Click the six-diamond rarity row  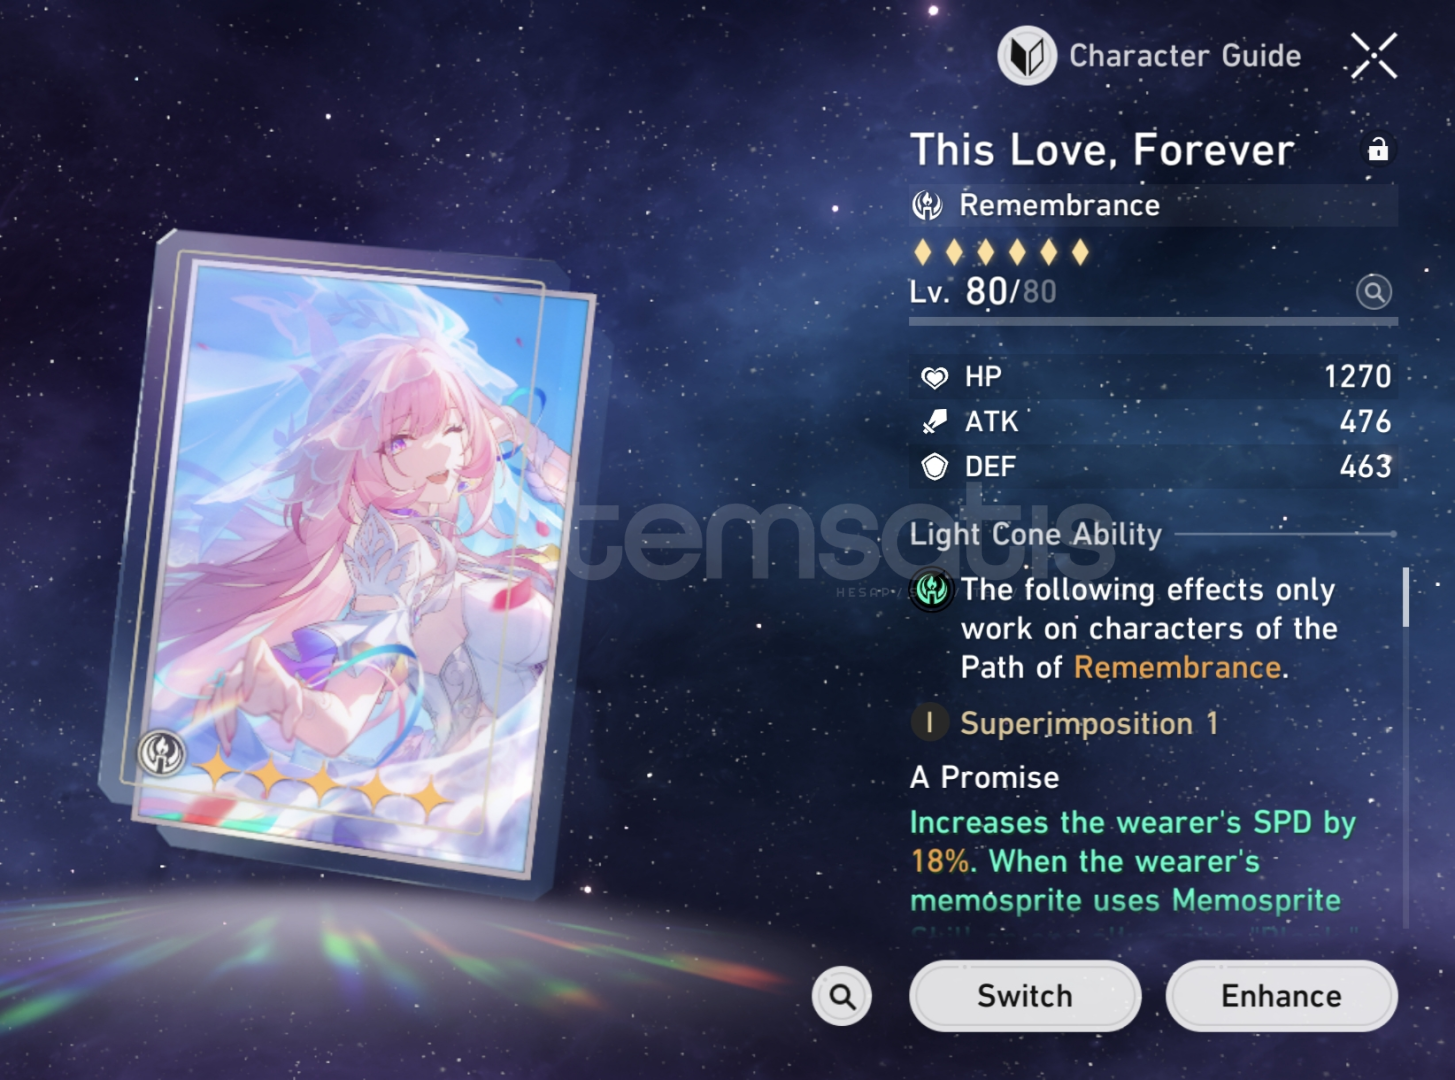click(1001, 252)
